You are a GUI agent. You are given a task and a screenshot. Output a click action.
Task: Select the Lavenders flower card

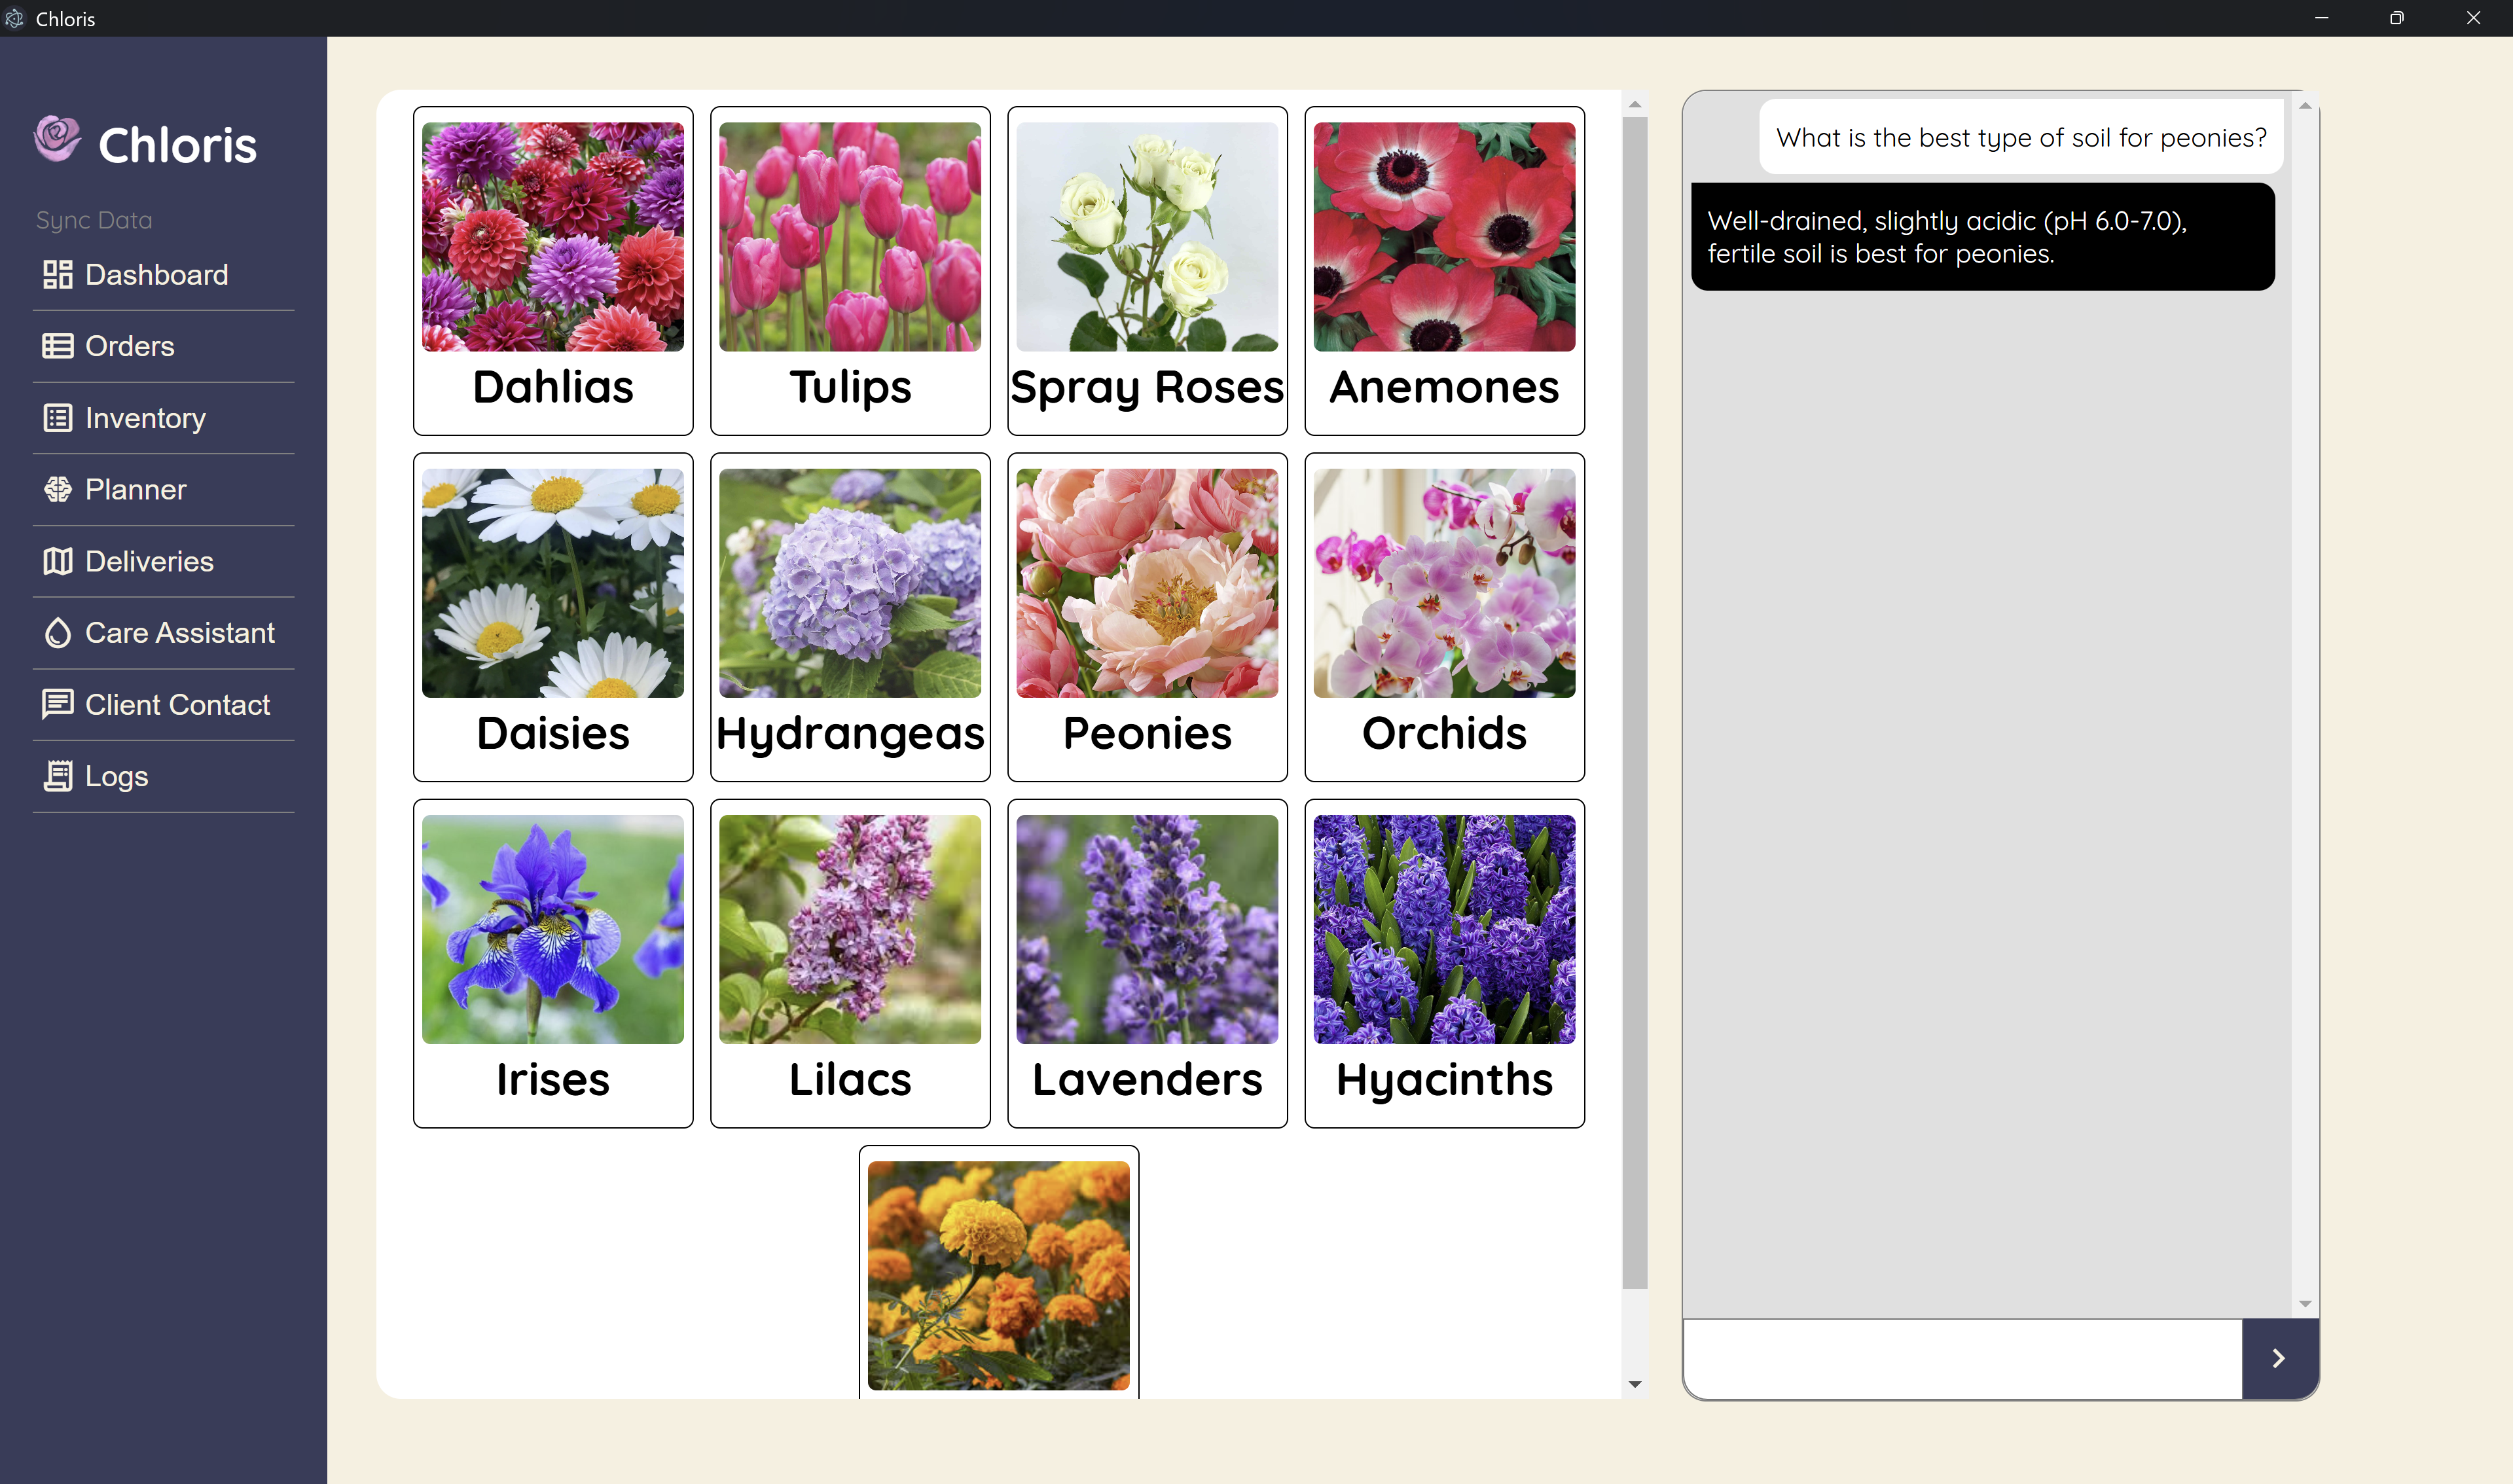(x=1147, y=962)
